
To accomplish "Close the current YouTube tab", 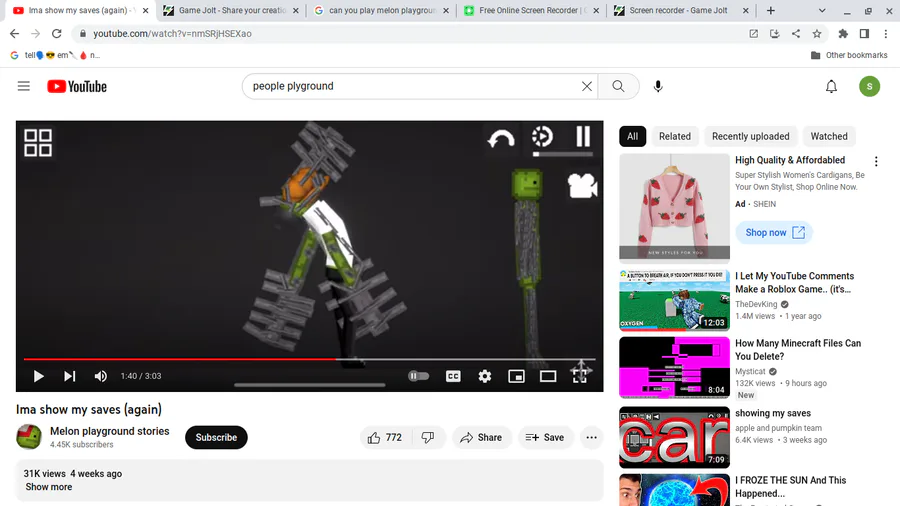I will click(145, 10).
